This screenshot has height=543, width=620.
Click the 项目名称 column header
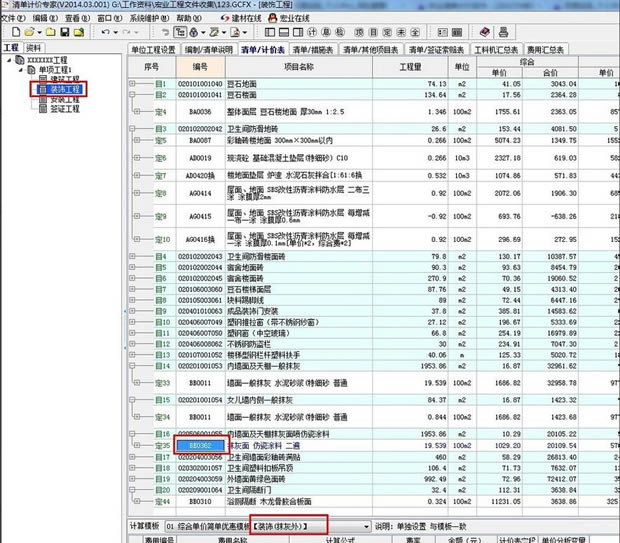pyautogui.click(x=299, y=67)
